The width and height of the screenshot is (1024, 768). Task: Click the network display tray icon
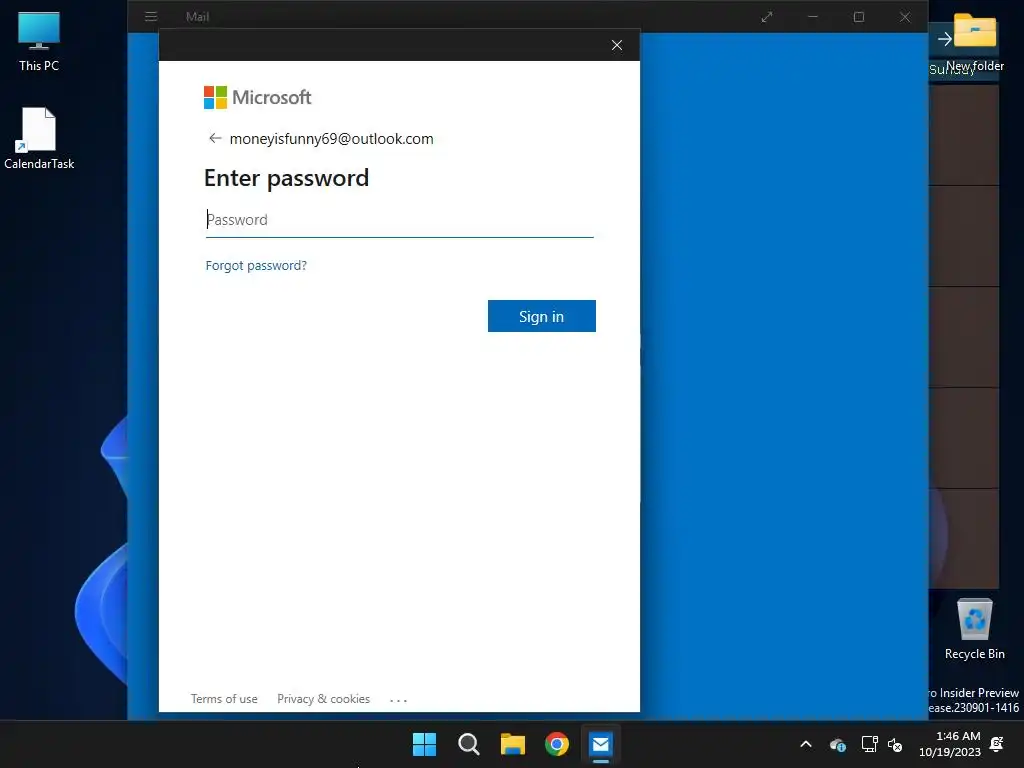[869, 744]
